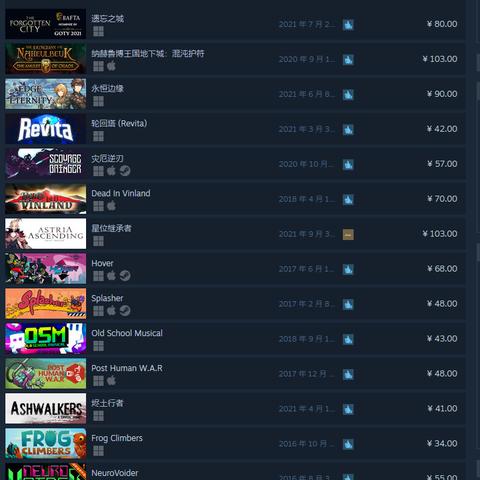Click the review icon on The Forgotten City row
This screenshot has height=480, width=480.
coord(348,25)
